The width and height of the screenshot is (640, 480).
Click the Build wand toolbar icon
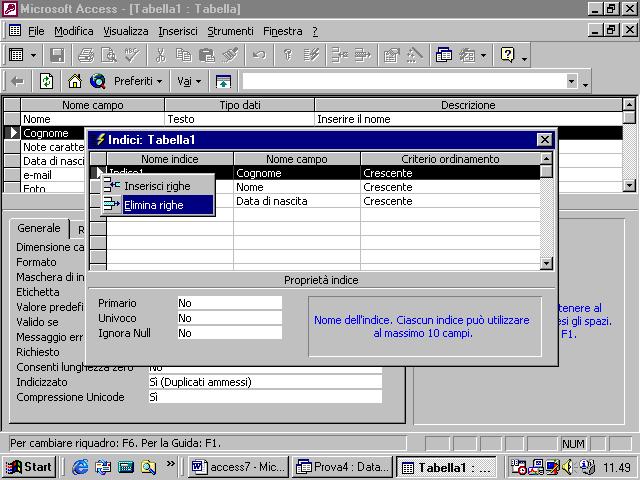[x=415, y=55]
